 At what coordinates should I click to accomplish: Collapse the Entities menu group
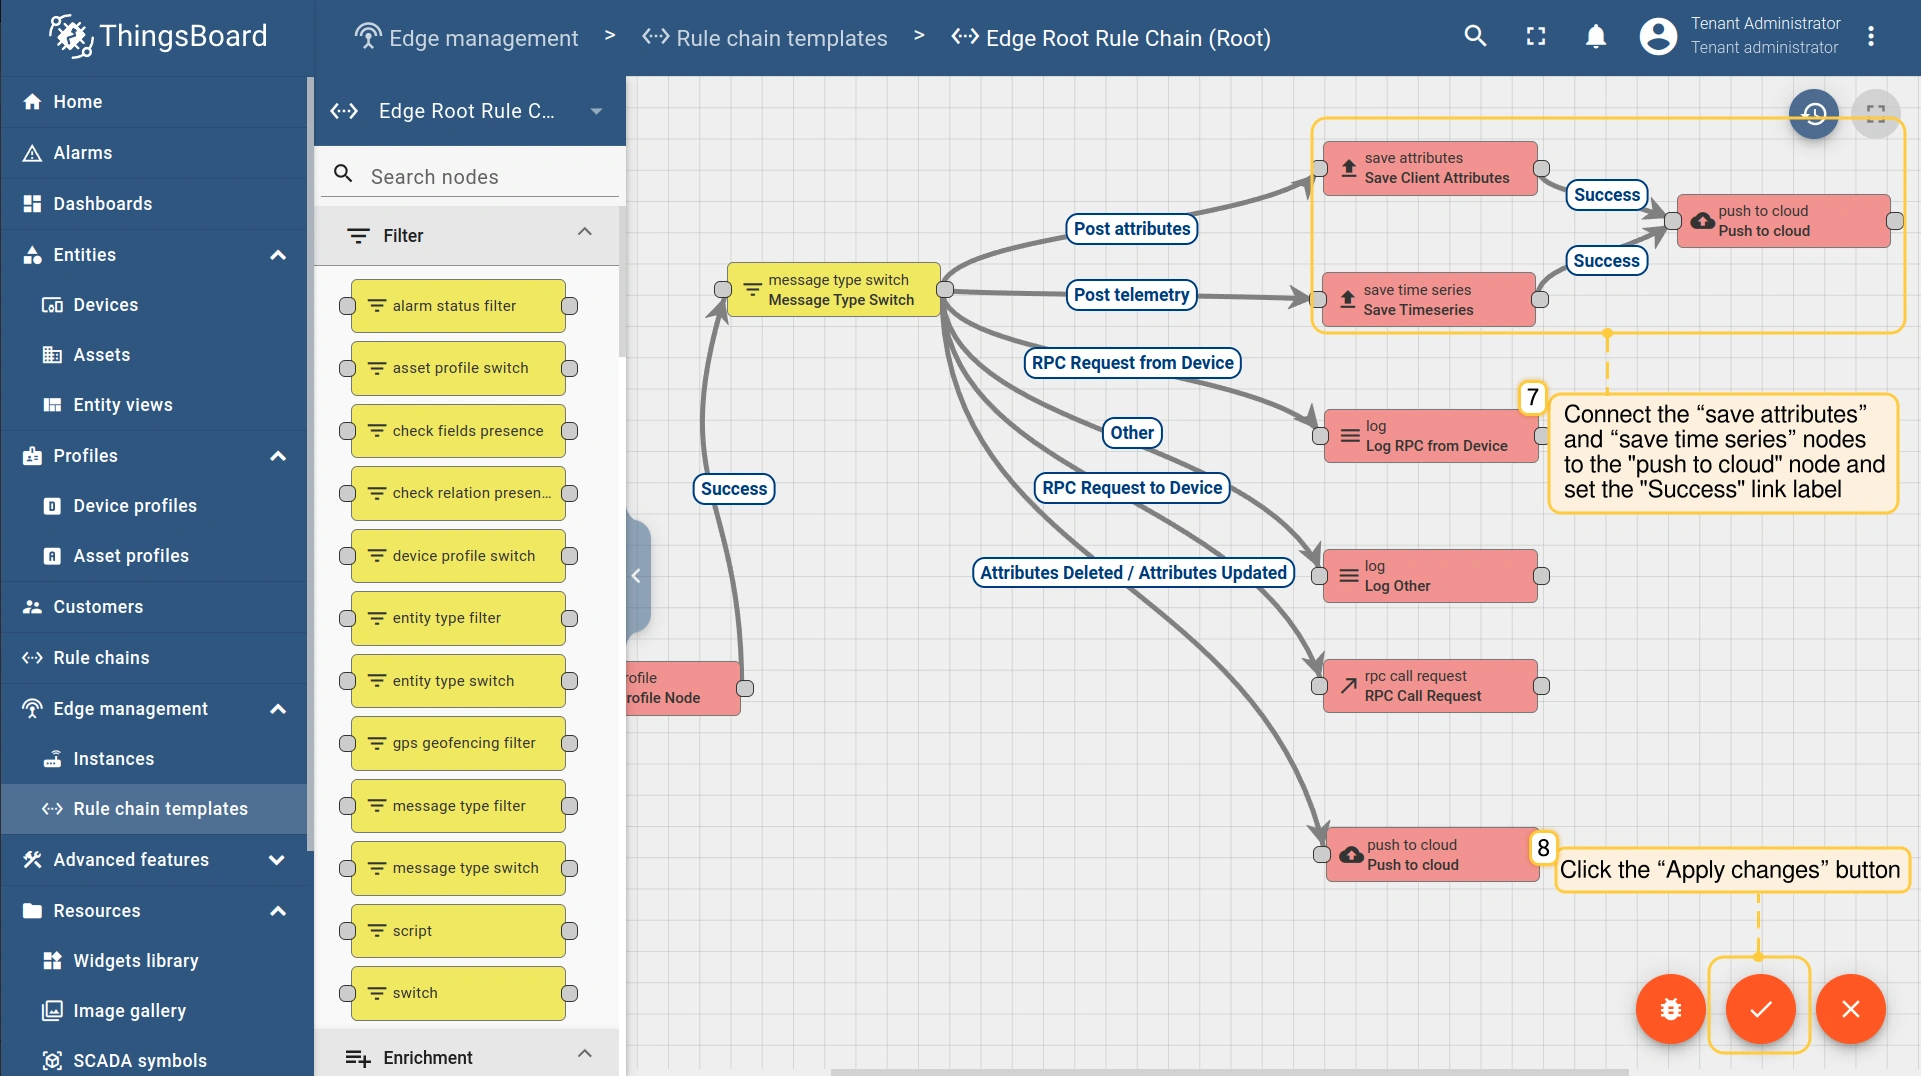(x=278, y=255)
